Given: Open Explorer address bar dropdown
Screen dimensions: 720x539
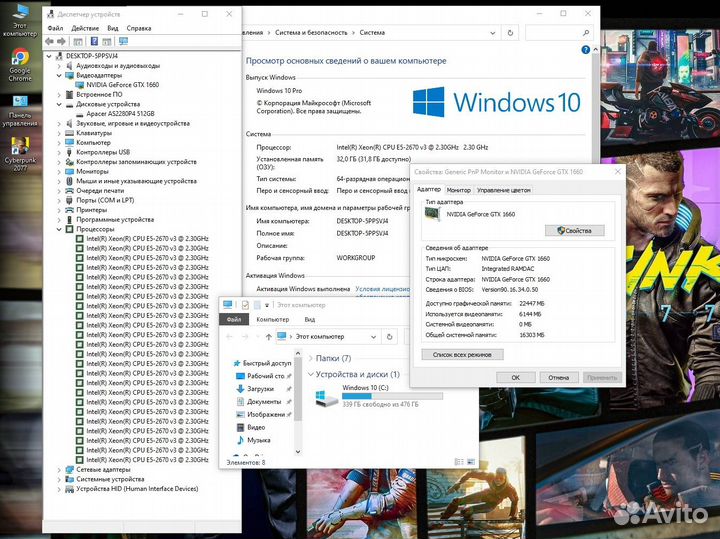Looking at the screenshot, I should click(x=373, y=337).
